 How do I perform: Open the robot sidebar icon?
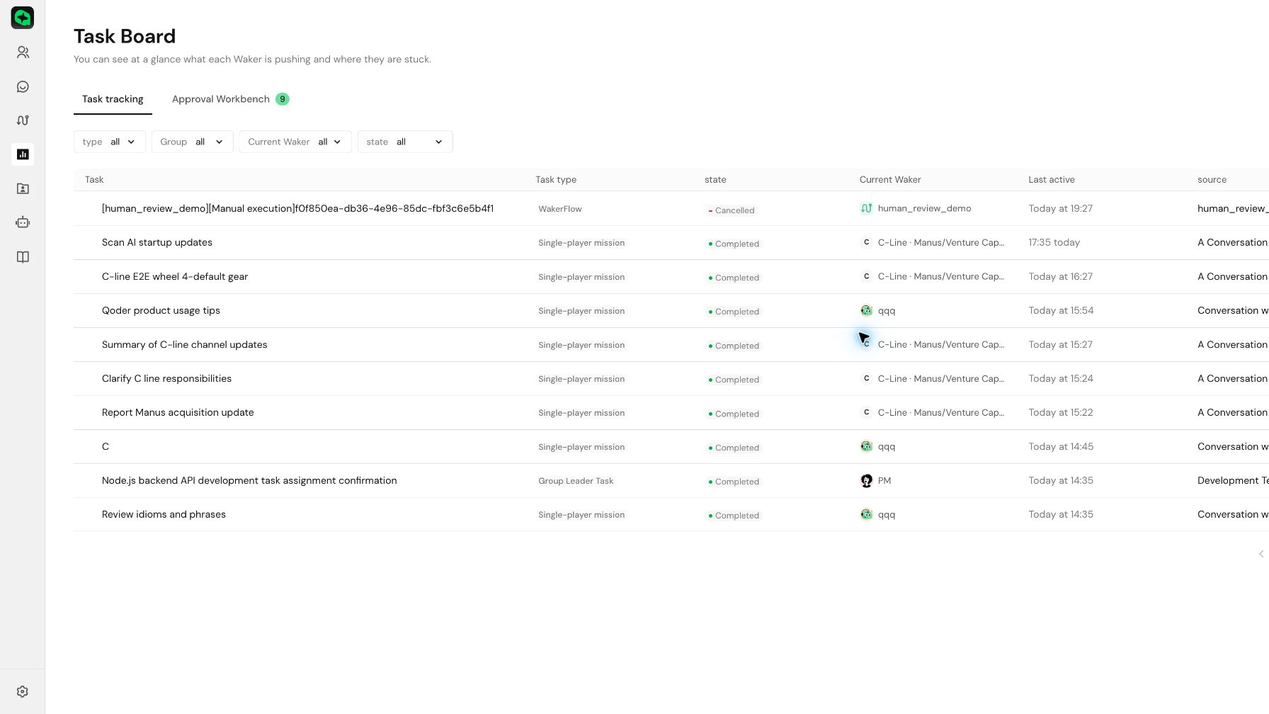[x=22, y=222]
